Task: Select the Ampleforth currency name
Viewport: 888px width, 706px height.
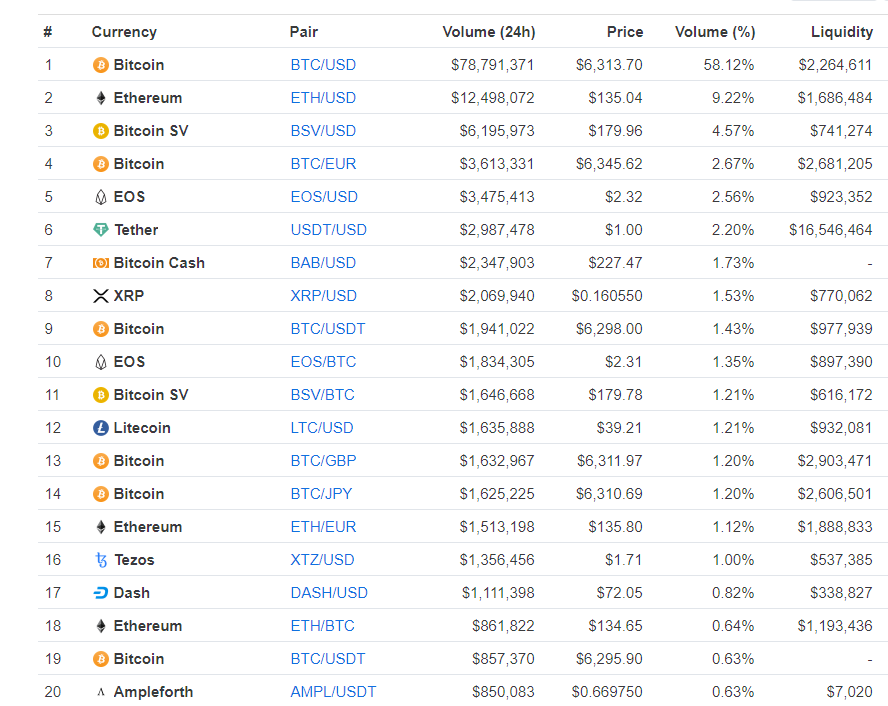Action: (x=153, y=692)
